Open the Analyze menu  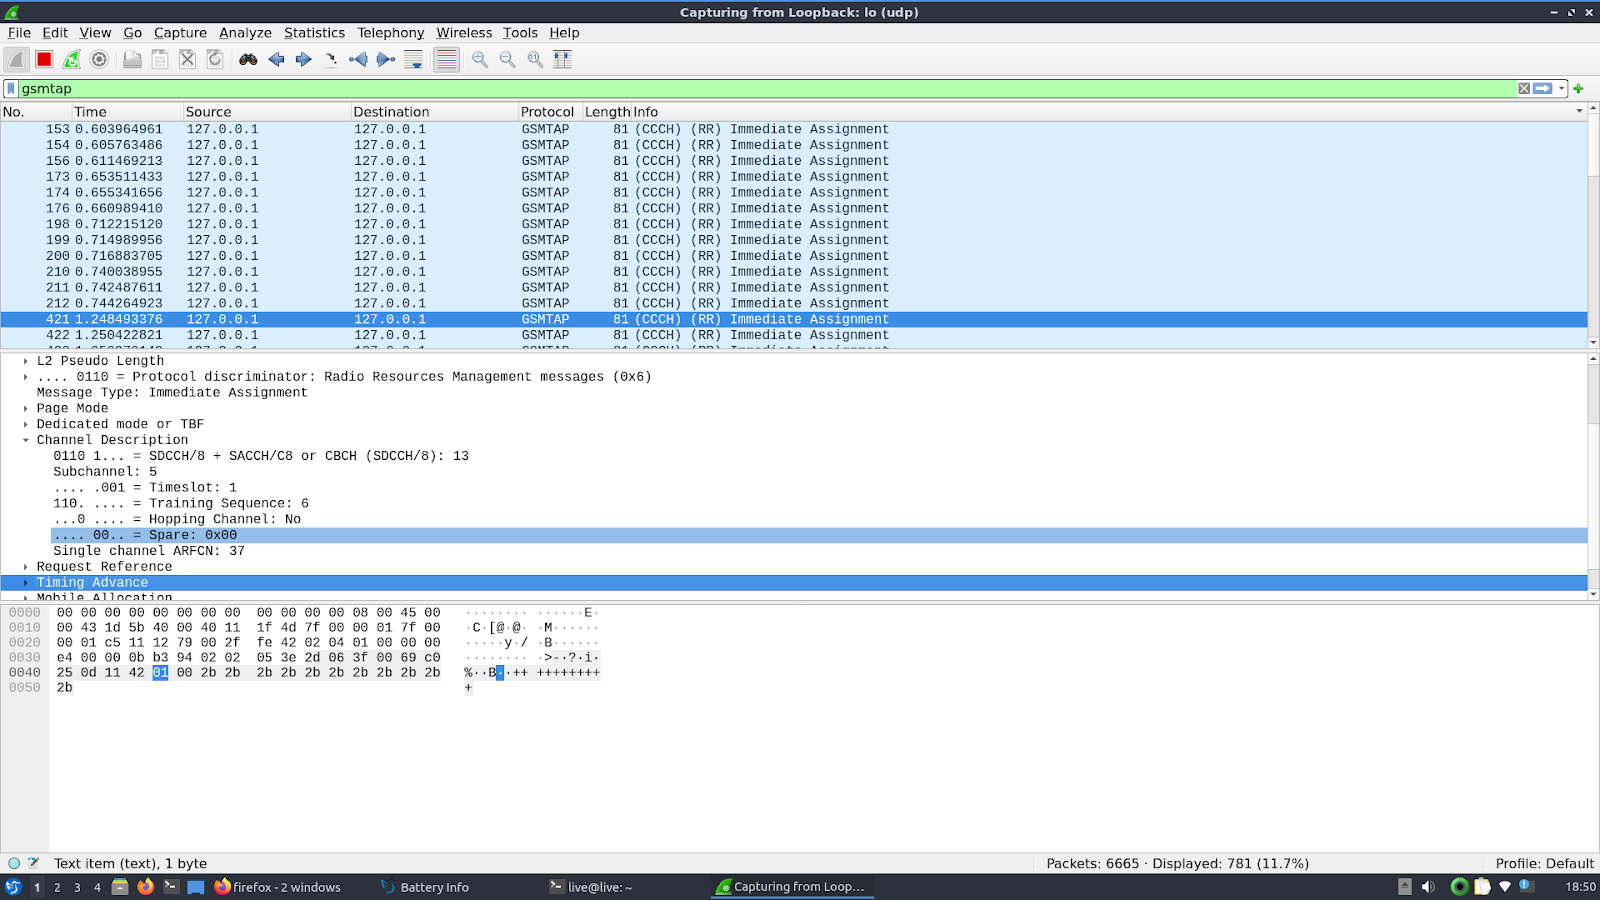point(245,33)
